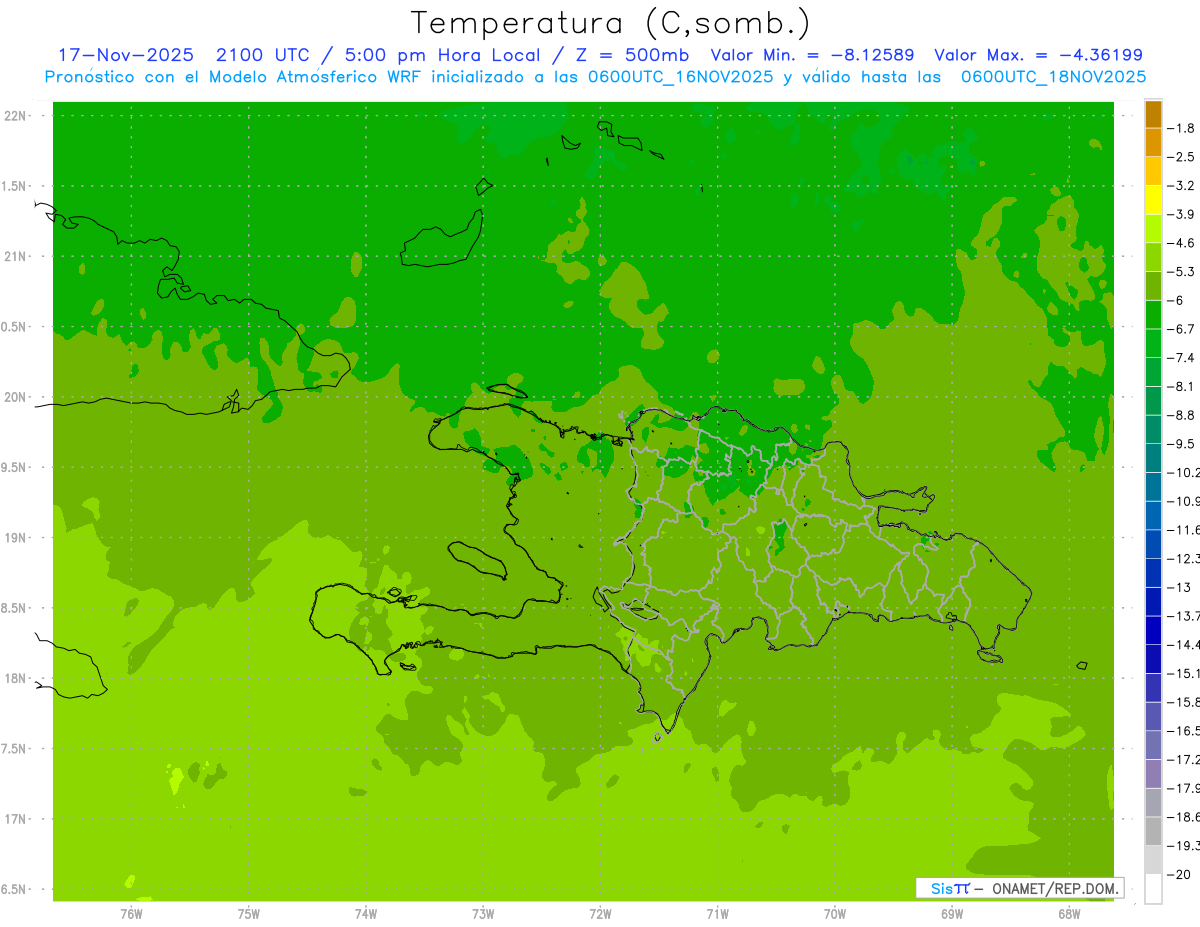Pick the light gray swatch between -19.3 and -20
Screen dimensions: 1200x927
click(1153, 860)
